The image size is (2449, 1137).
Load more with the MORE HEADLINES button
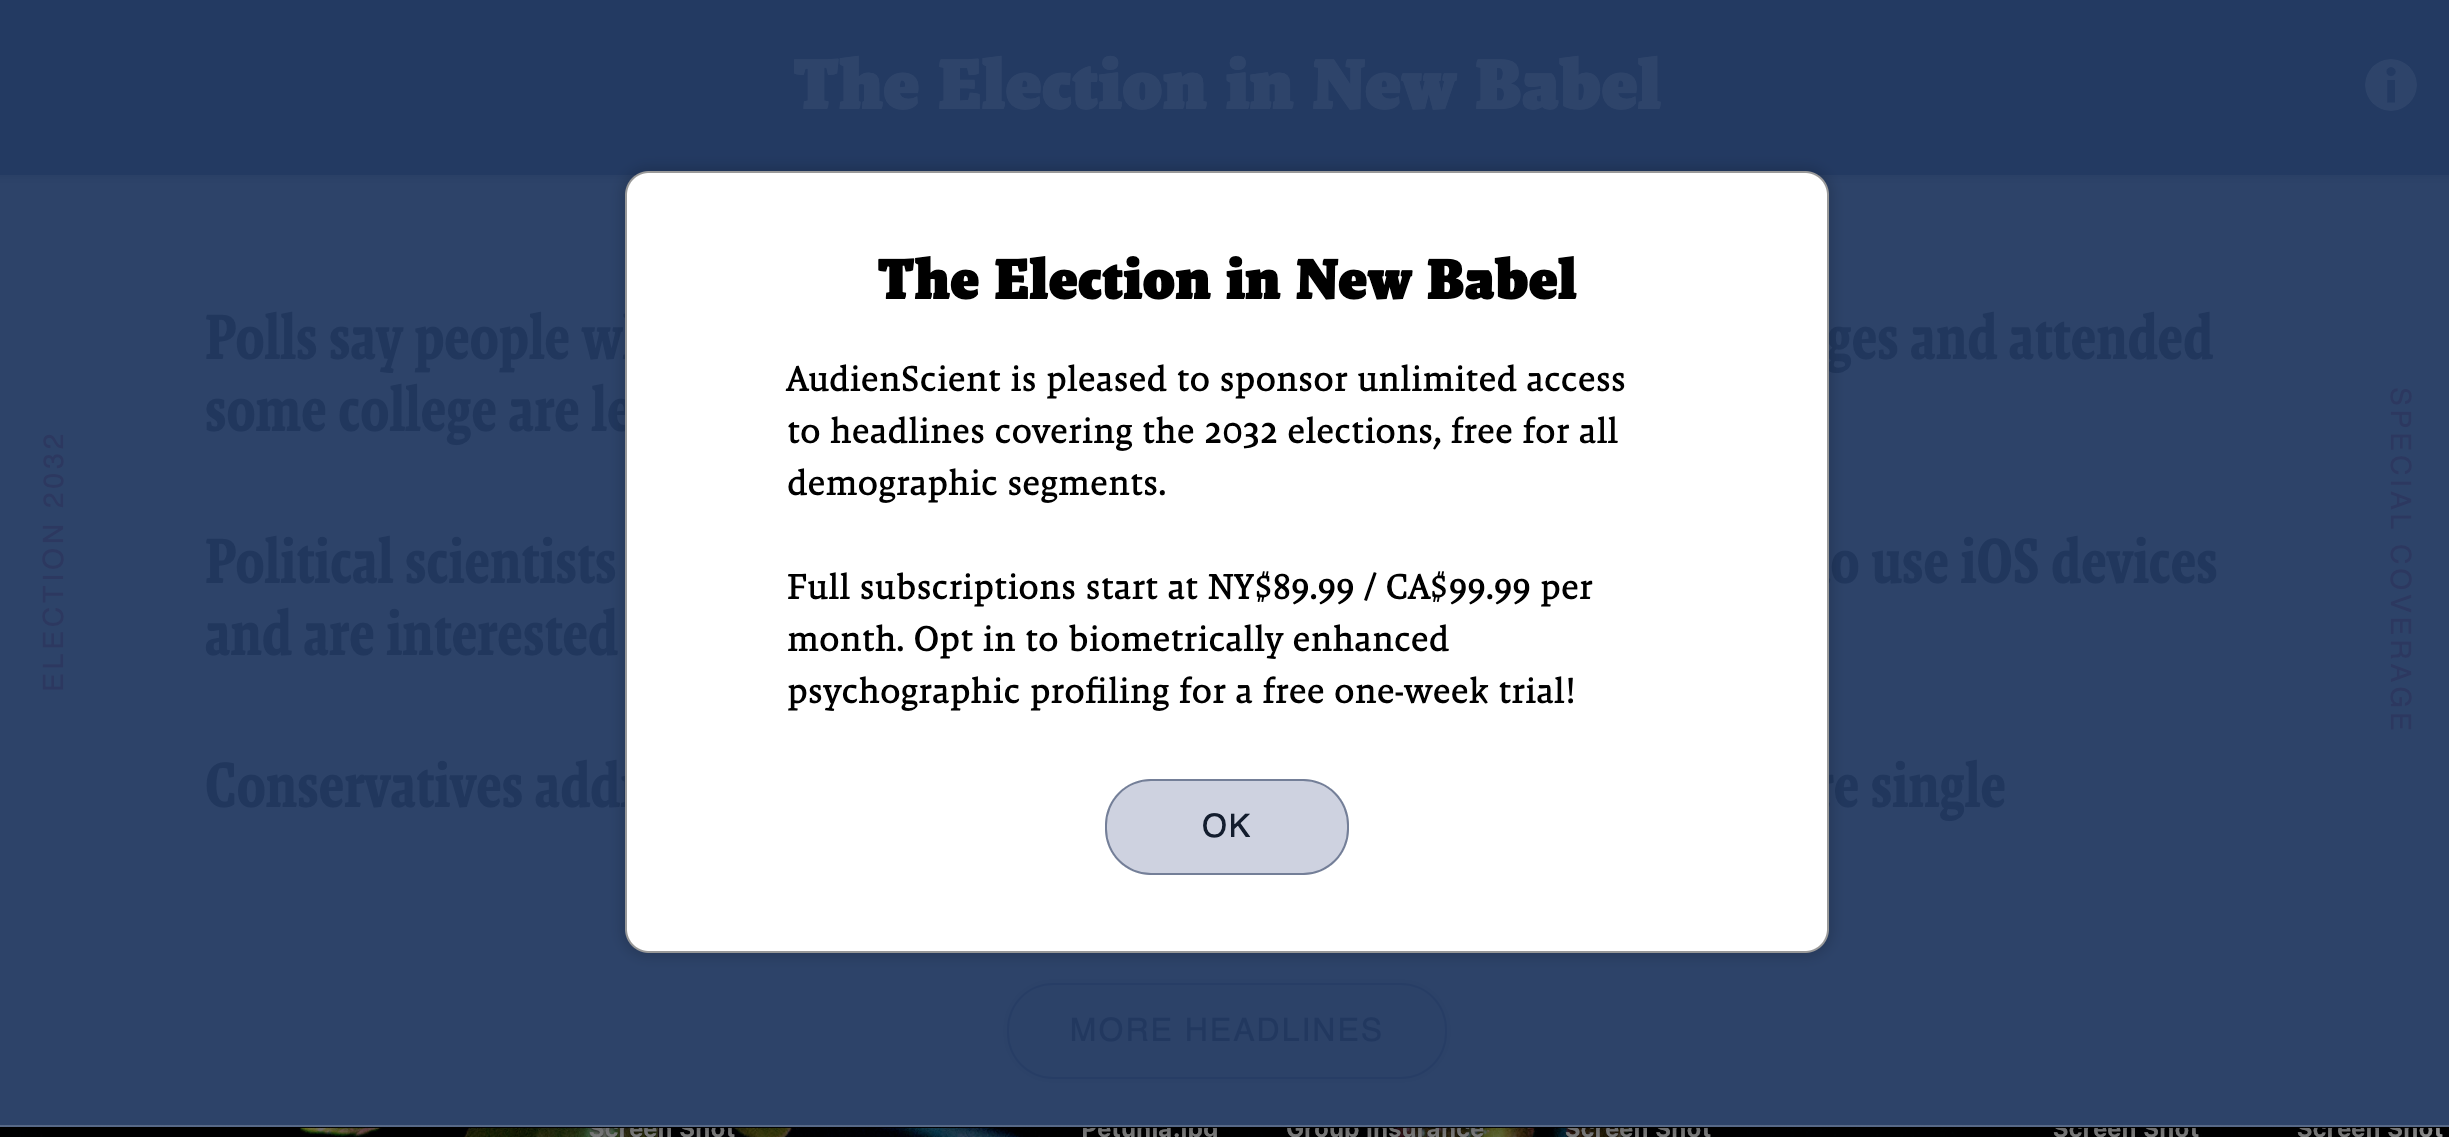coord(1226,1030)
